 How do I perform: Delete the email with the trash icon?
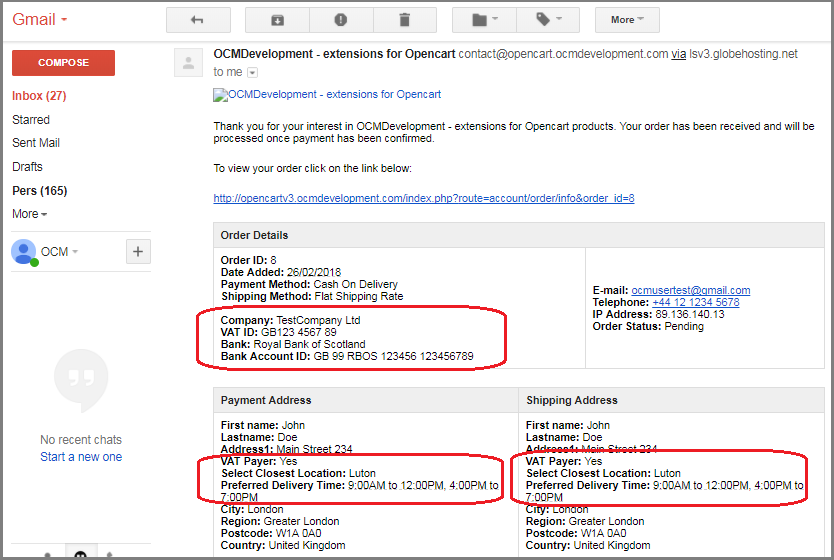point(405,20)
